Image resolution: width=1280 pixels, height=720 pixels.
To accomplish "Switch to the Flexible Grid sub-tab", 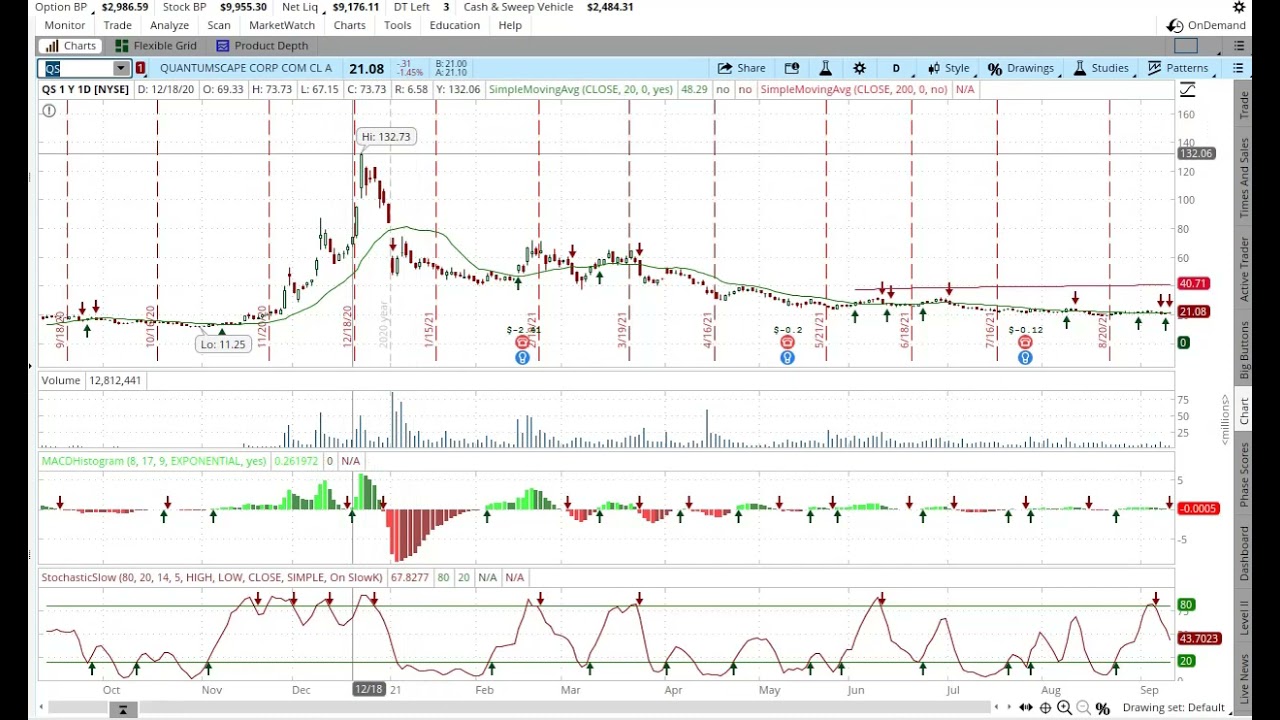I will pos(155,46).
